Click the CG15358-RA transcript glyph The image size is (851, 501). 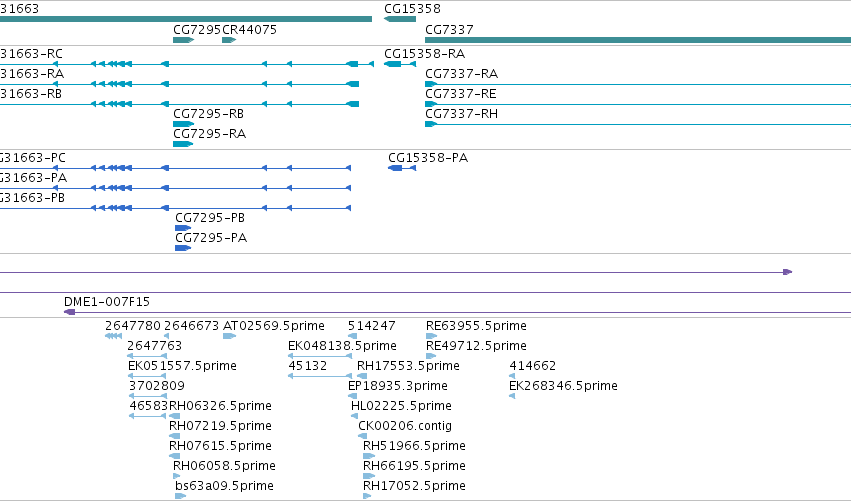(400, 64)
